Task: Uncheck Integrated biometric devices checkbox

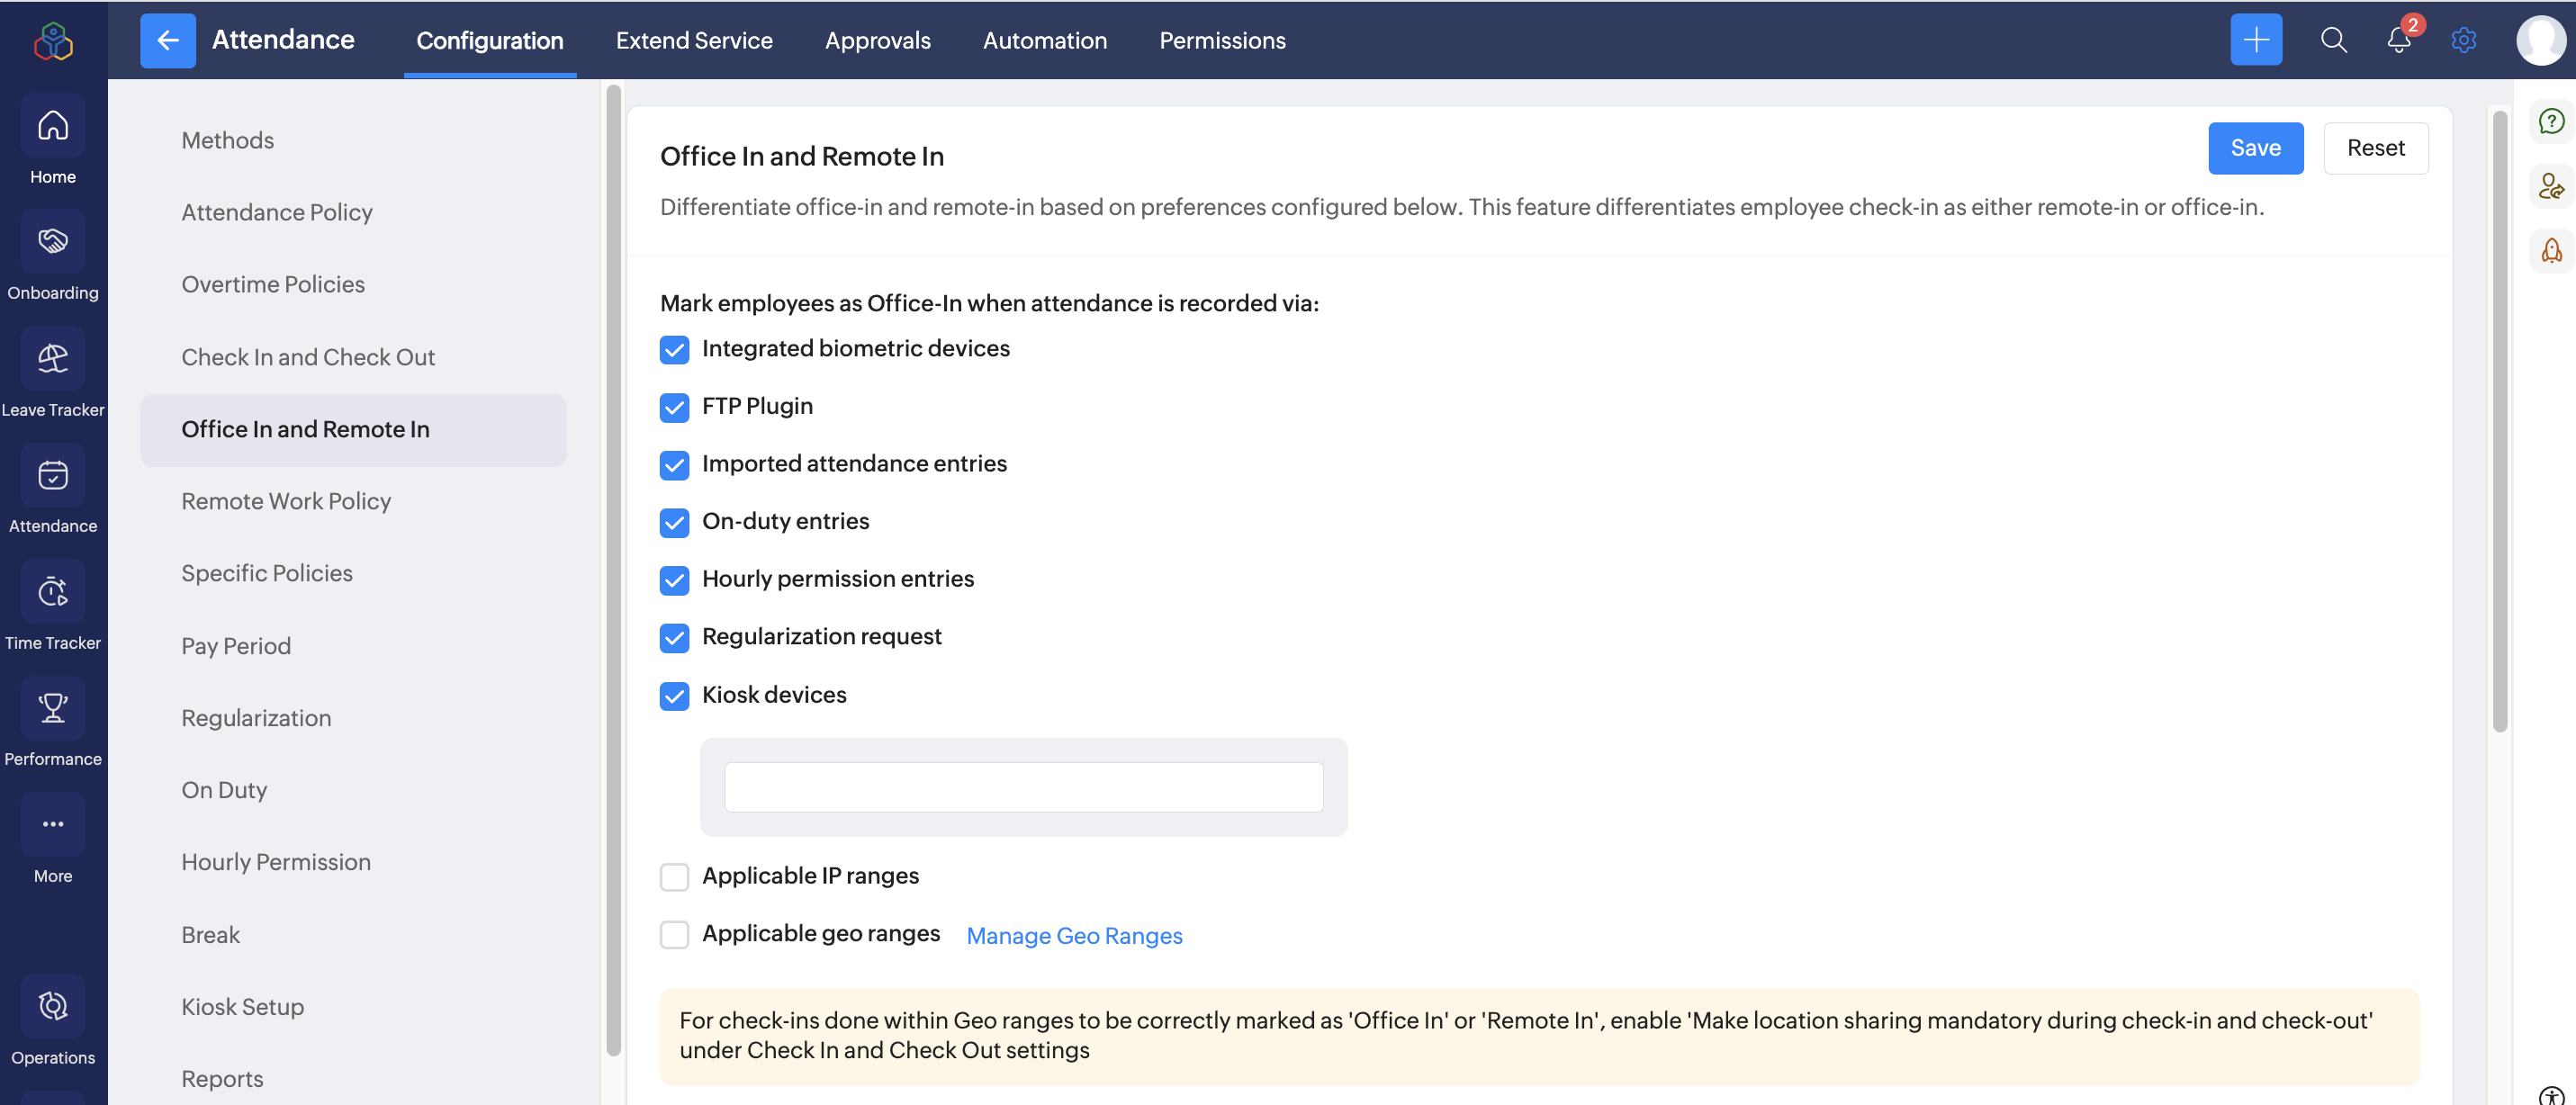Action: click(x=675, y=350)
